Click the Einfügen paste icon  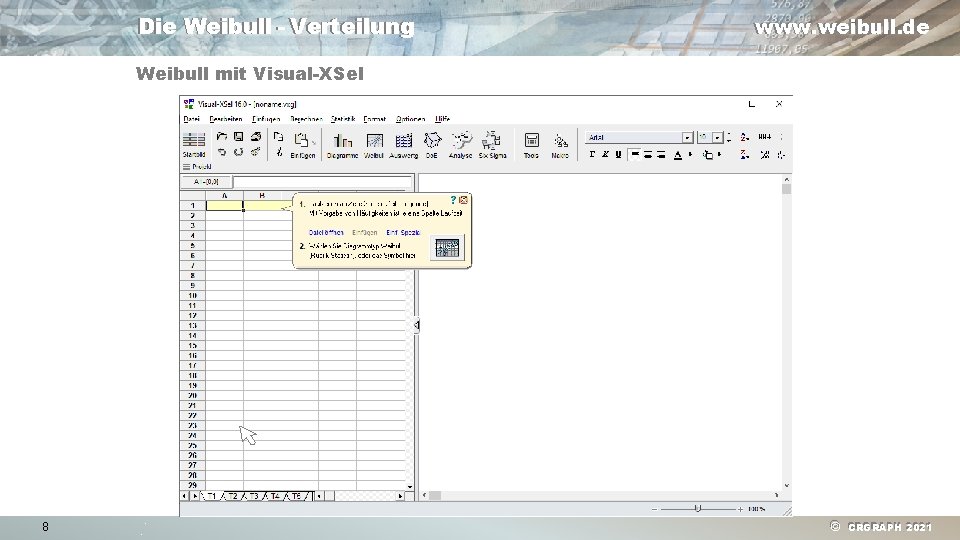(302, 145)
